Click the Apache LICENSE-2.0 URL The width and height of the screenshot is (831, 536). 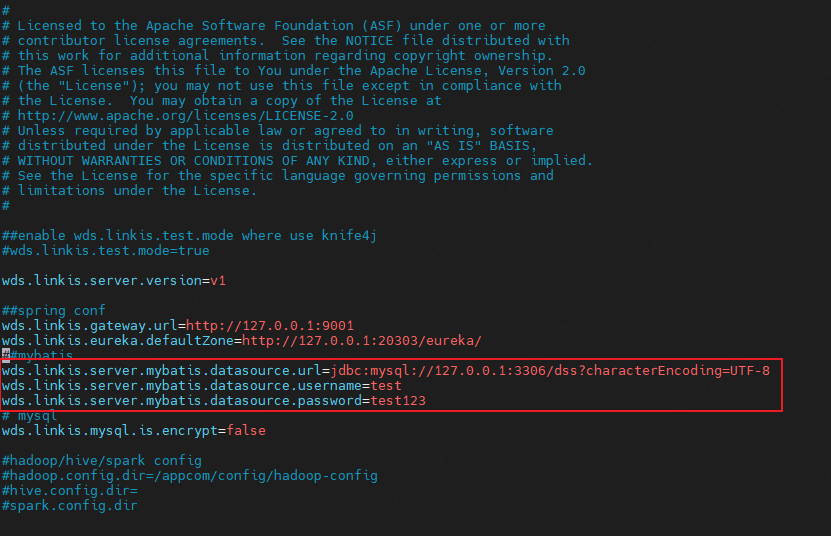(x=145, y=116)
